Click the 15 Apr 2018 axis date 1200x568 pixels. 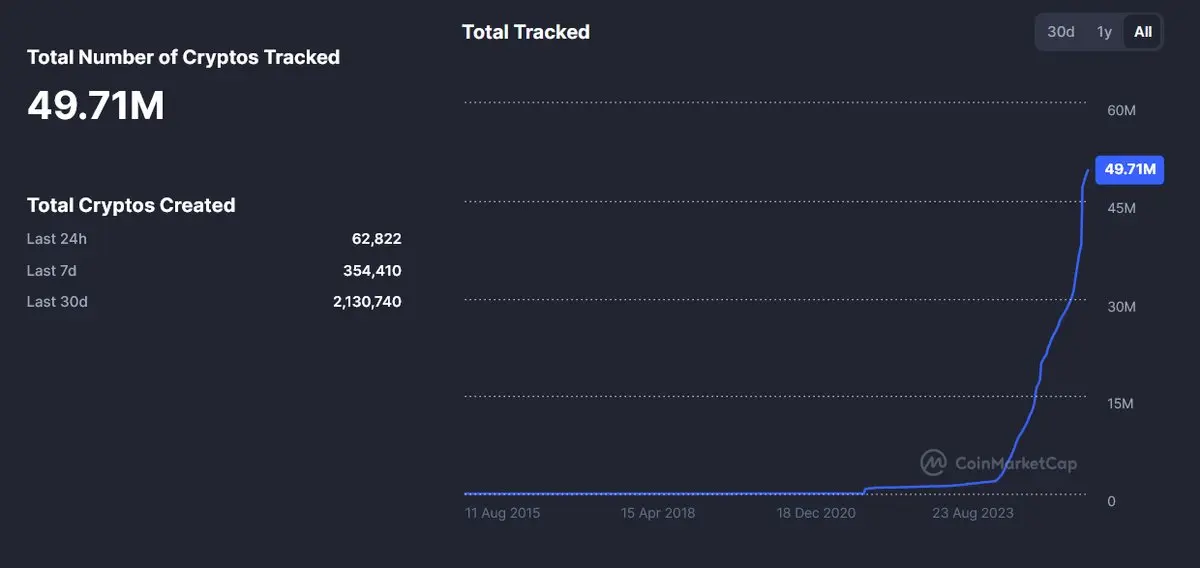(658, 513)
